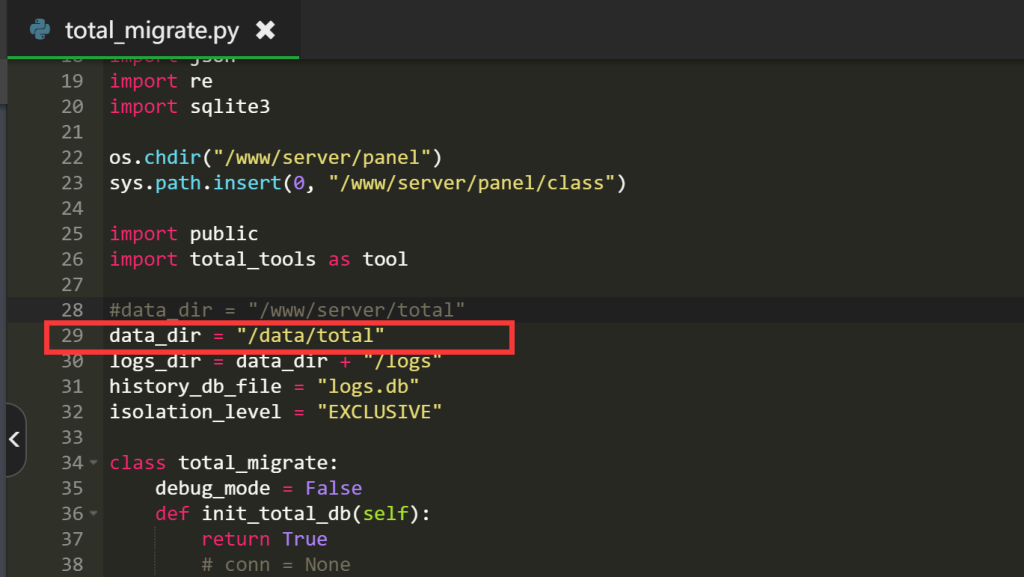
Task: Place cursor on import public line
Action: [x=184, y=233]
